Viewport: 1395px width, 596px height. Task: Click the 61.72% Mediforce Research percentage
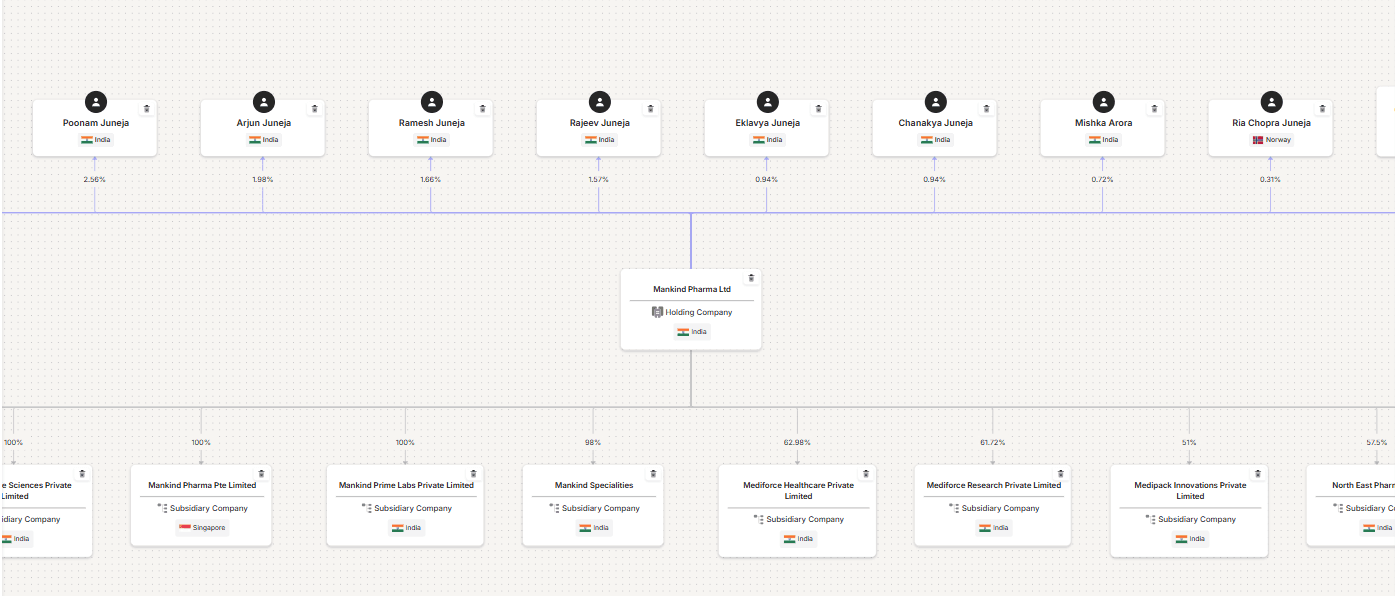pyautogui.click(x=993, y=442)
